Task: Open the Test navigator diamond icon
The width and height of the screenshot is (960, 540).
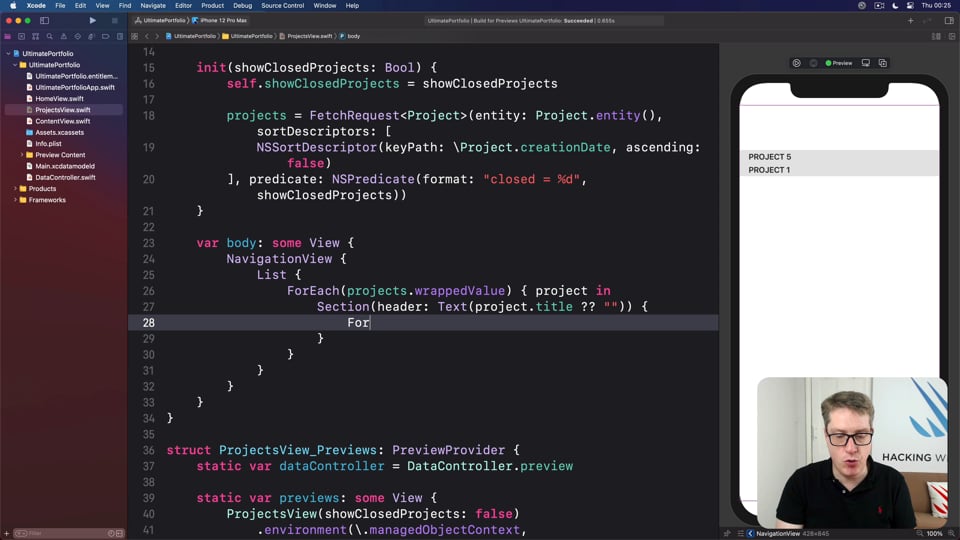Action: 78,36
